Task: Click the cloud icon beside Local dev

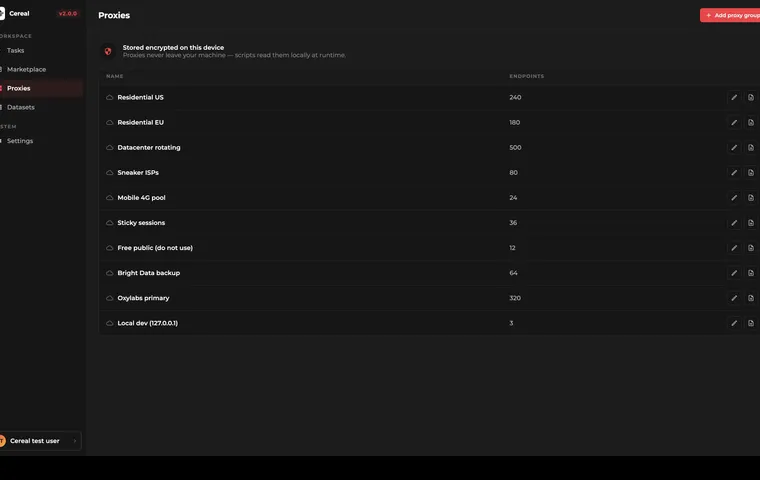Action: tap(110, 323)
